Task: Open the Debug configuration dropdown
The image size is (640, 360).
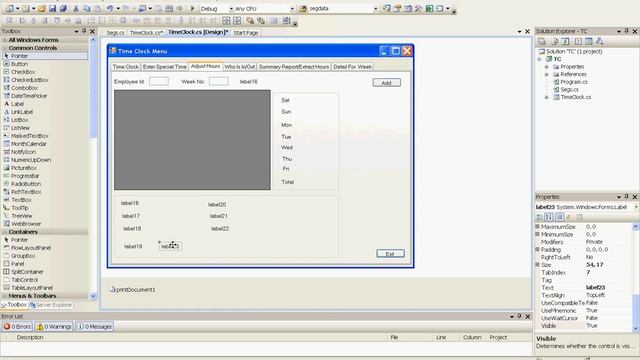Action: point(231,9)
